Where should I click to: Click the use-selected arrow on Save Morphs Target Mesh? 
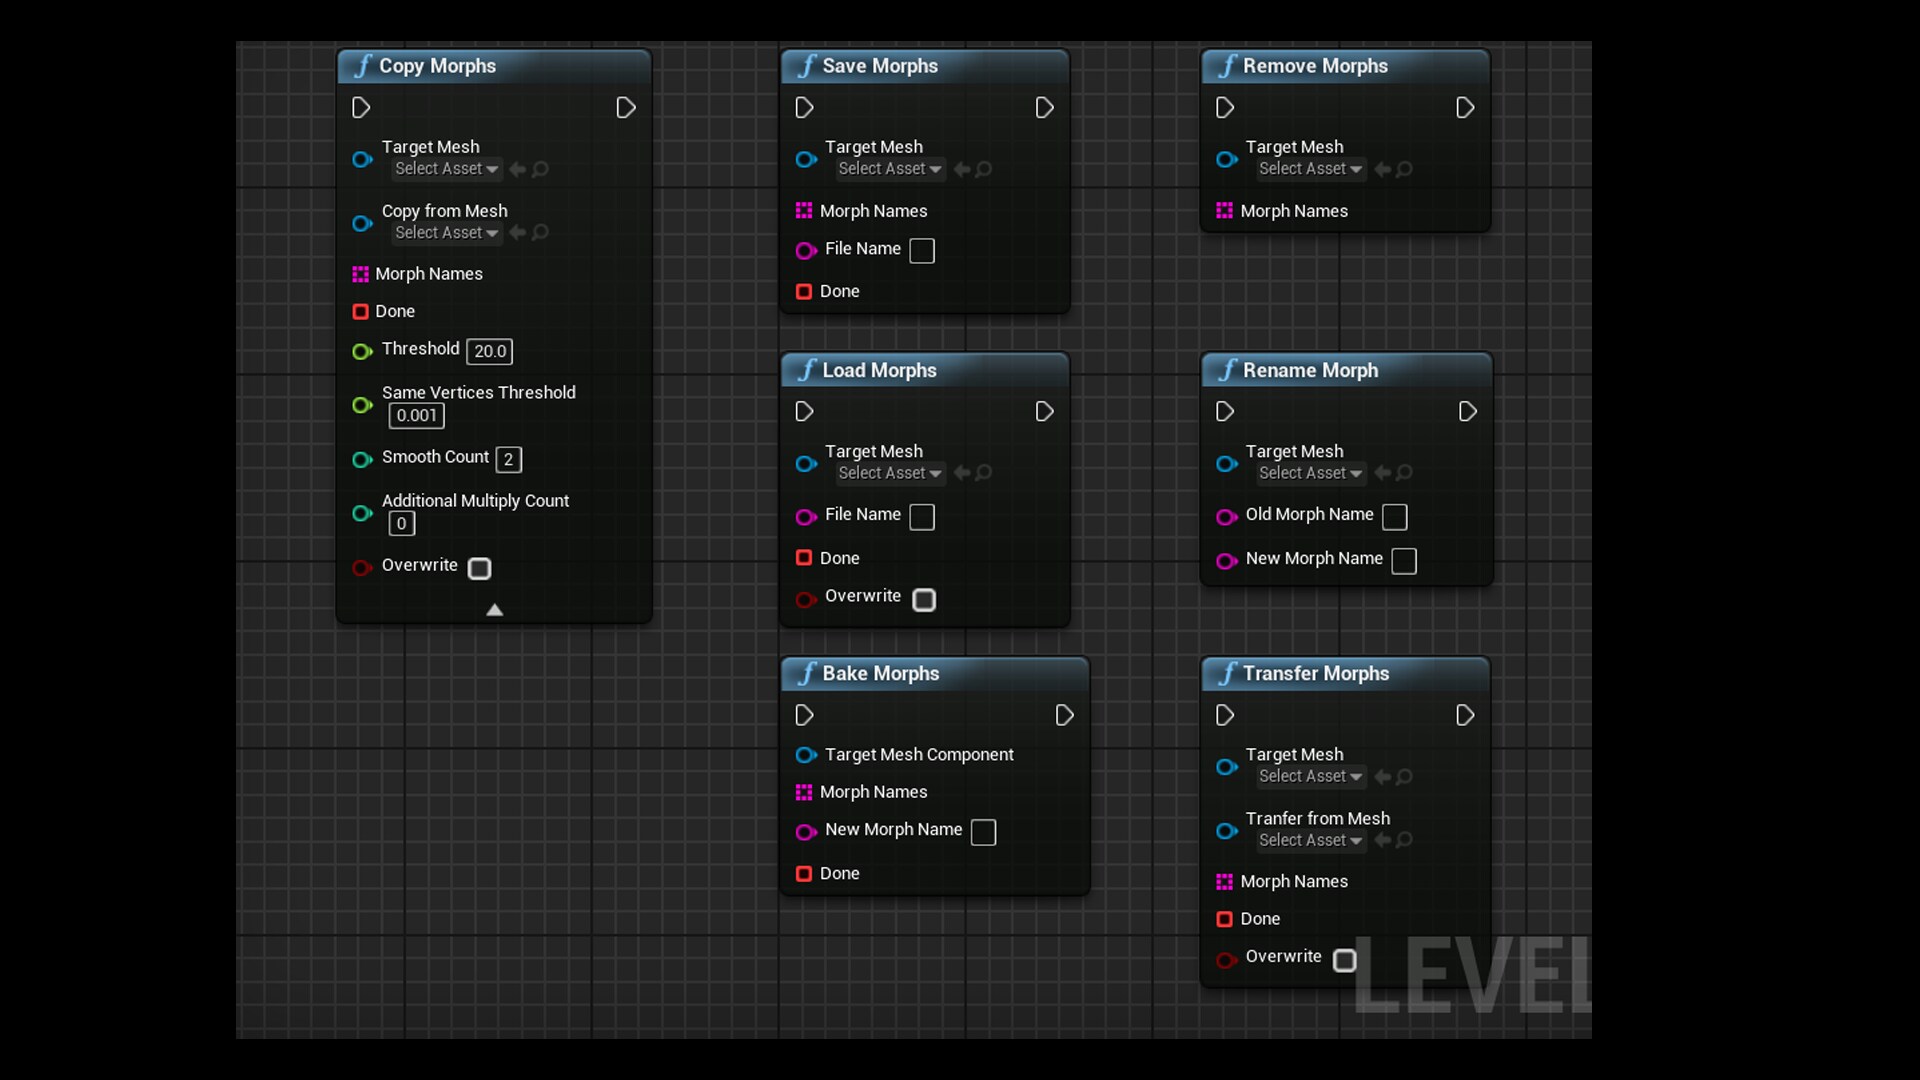click(962, 170)
